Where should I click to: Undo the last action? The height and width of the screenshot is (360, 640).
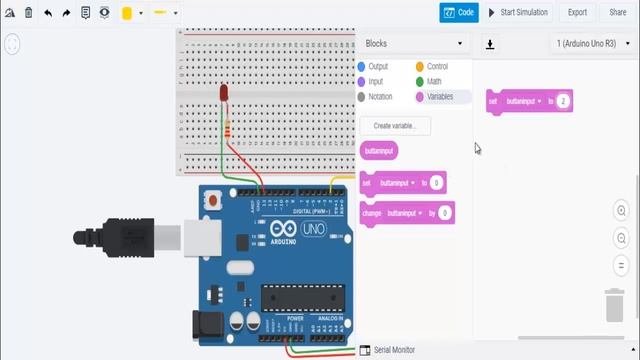click(48, 13)
